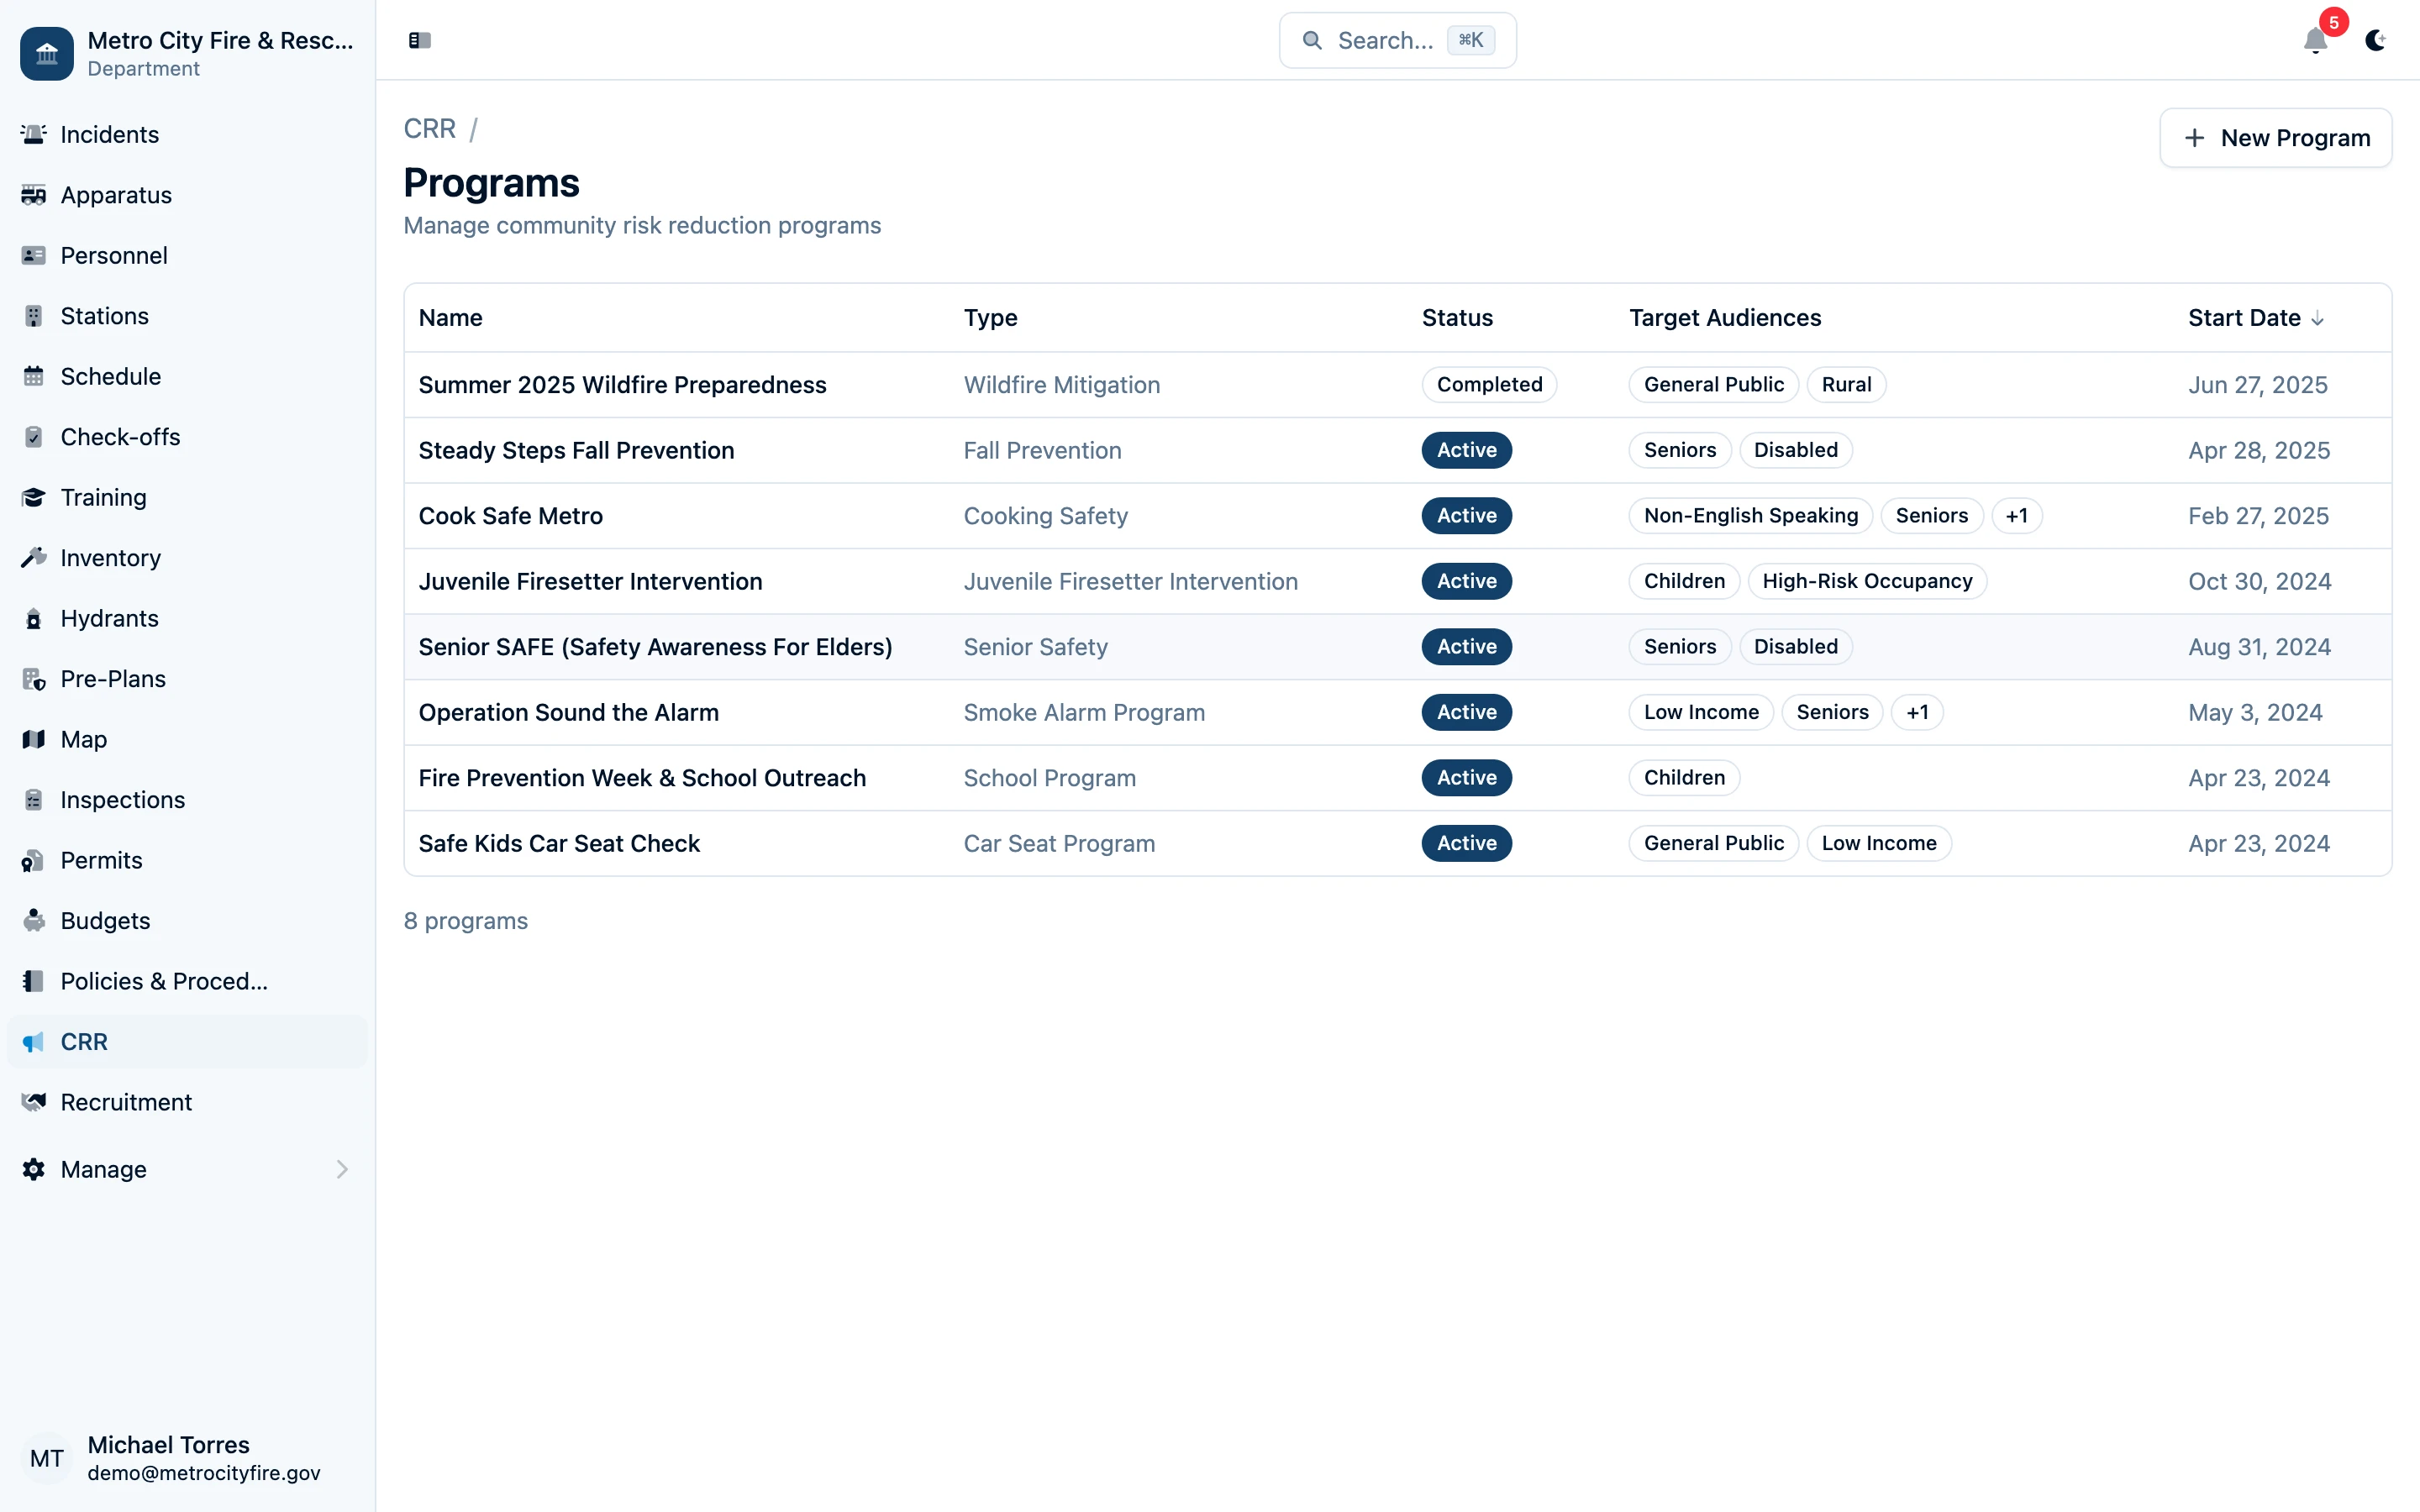2420x1512 pixels.
Task: Collapse the sidebar with panel icon
Action: pyautogui.click(x=419, y=41)
